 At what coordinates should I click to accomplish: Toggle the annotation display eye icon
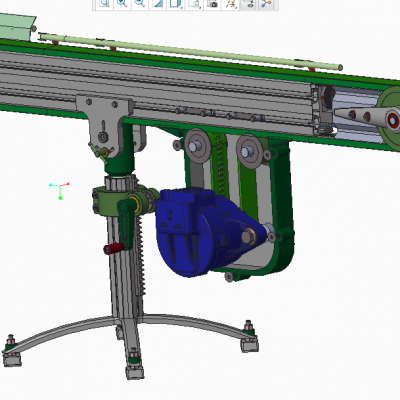coord(248,3)
